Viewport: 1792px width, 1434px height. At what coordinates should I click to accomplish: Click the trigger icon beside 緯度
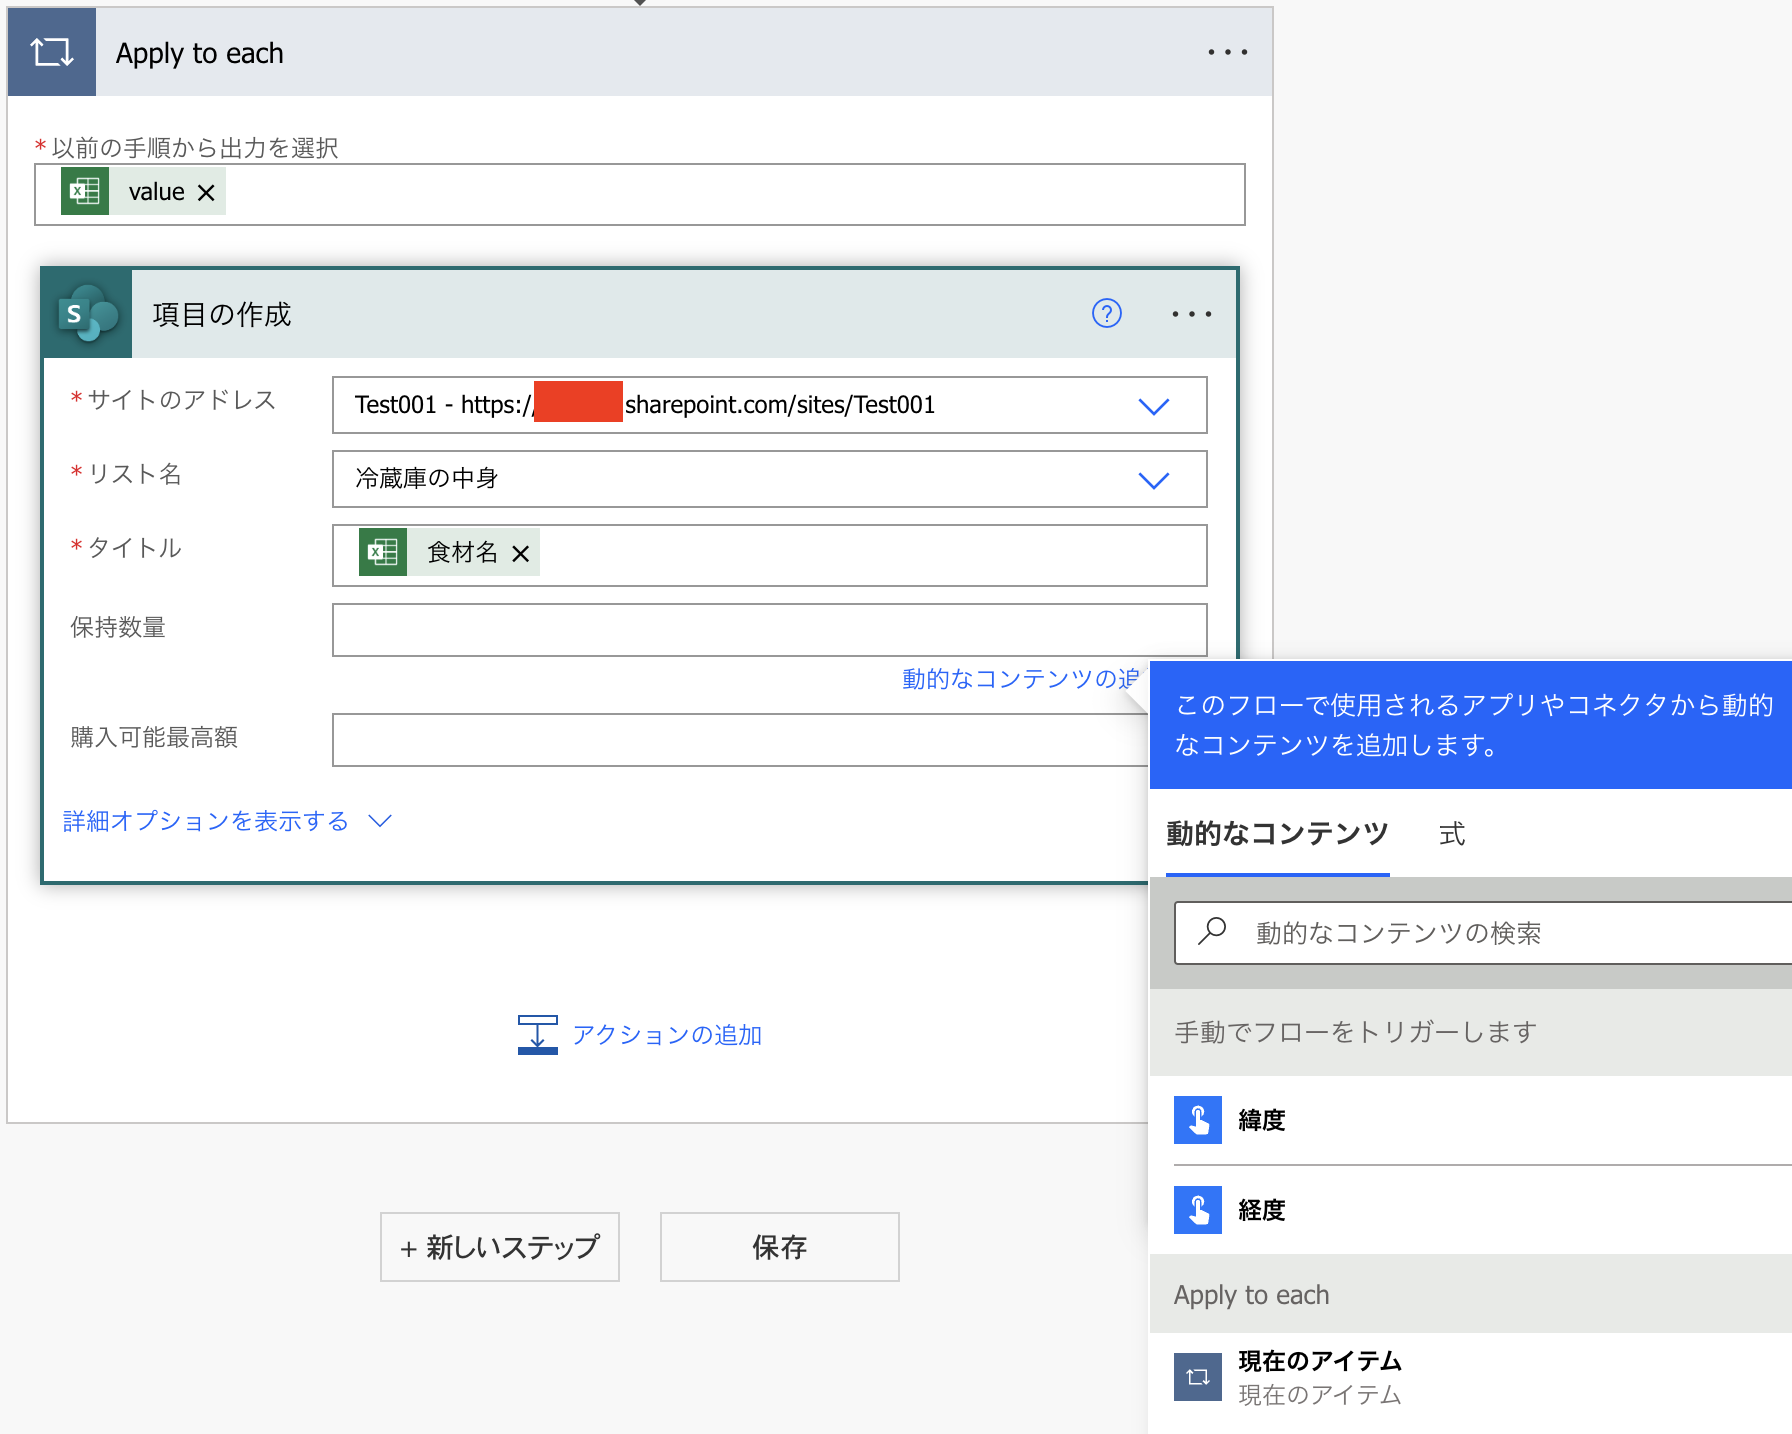1198,1120
